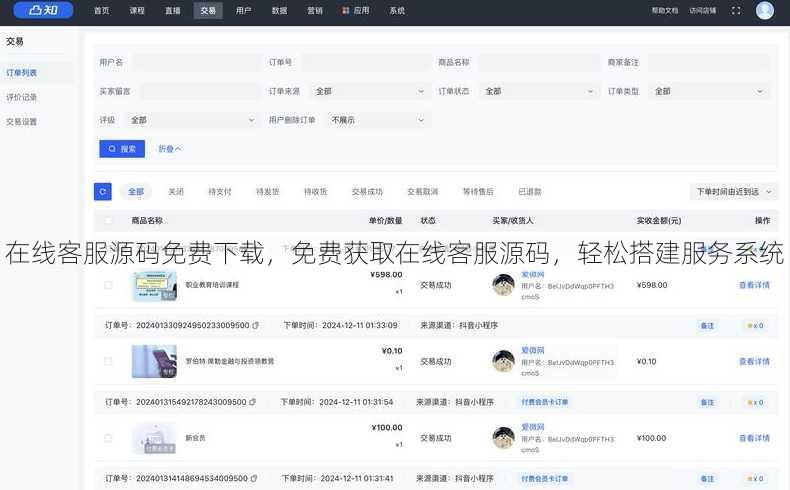This screenshot has height=490, width=790.
Task: Click 职业教育培训课程 product thumbnail
Action: (x=154, y=286)
